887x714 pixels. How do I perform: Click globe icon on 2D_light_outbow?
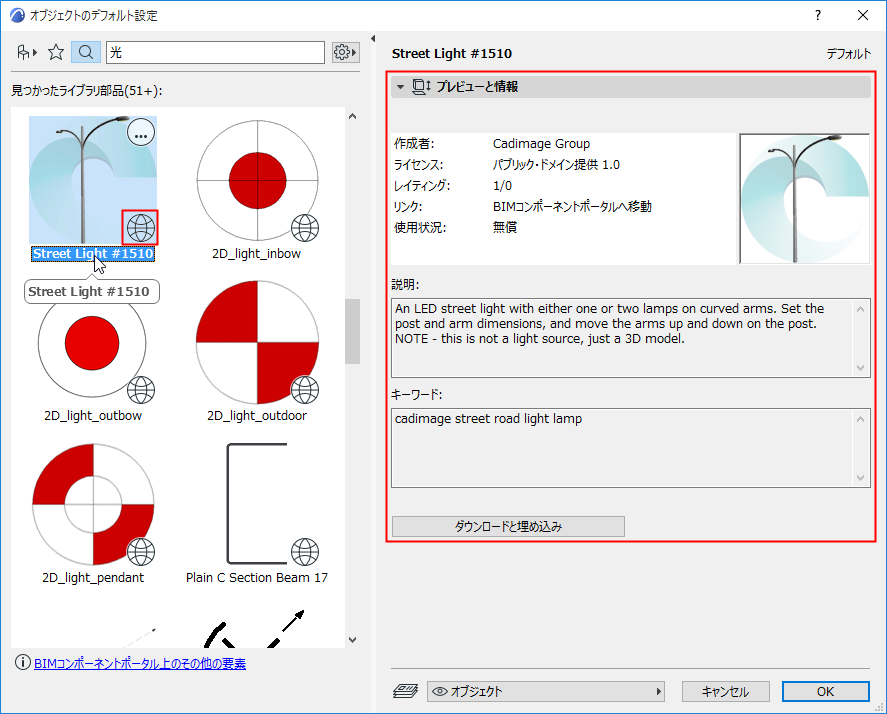click(140, 390)
